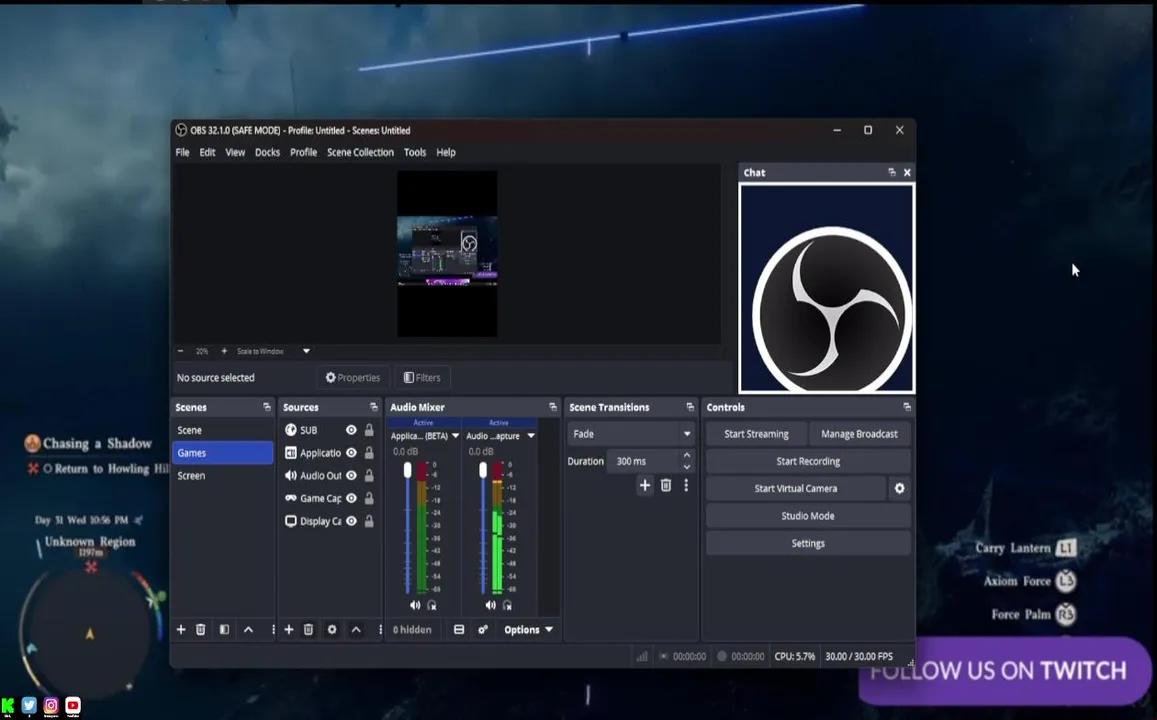Click the 300 ms duration field

(x=643, y=461)
